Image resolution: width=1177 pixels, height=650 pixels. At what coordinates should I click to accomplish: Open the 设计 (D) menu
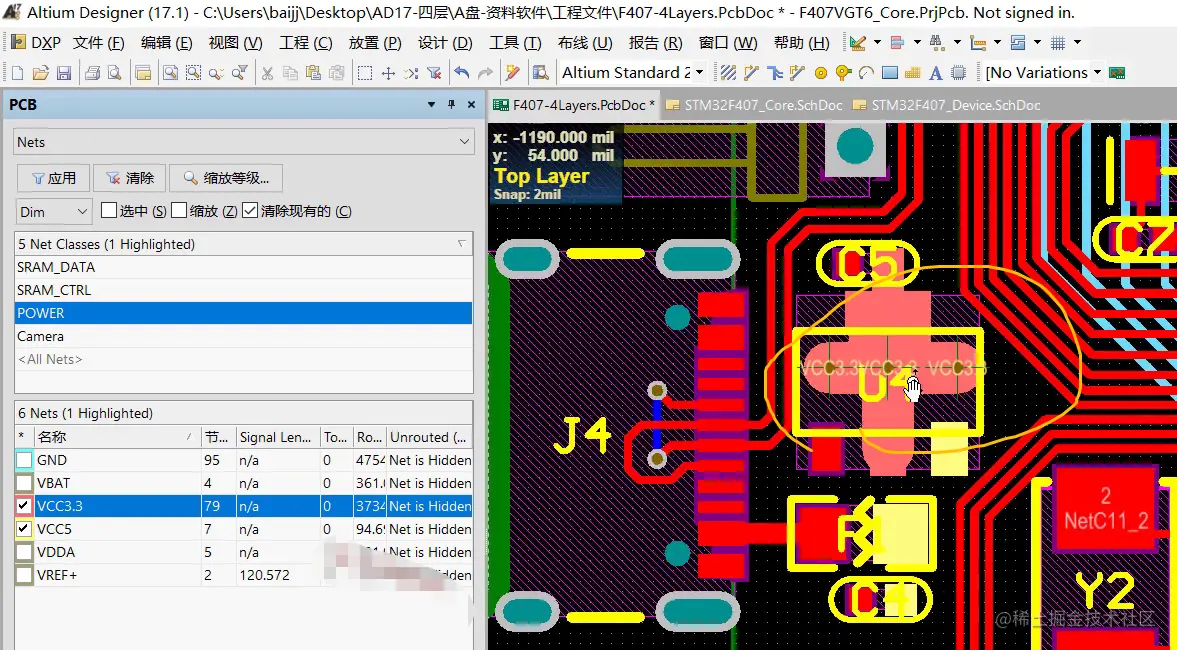click(x=445, y=43)
